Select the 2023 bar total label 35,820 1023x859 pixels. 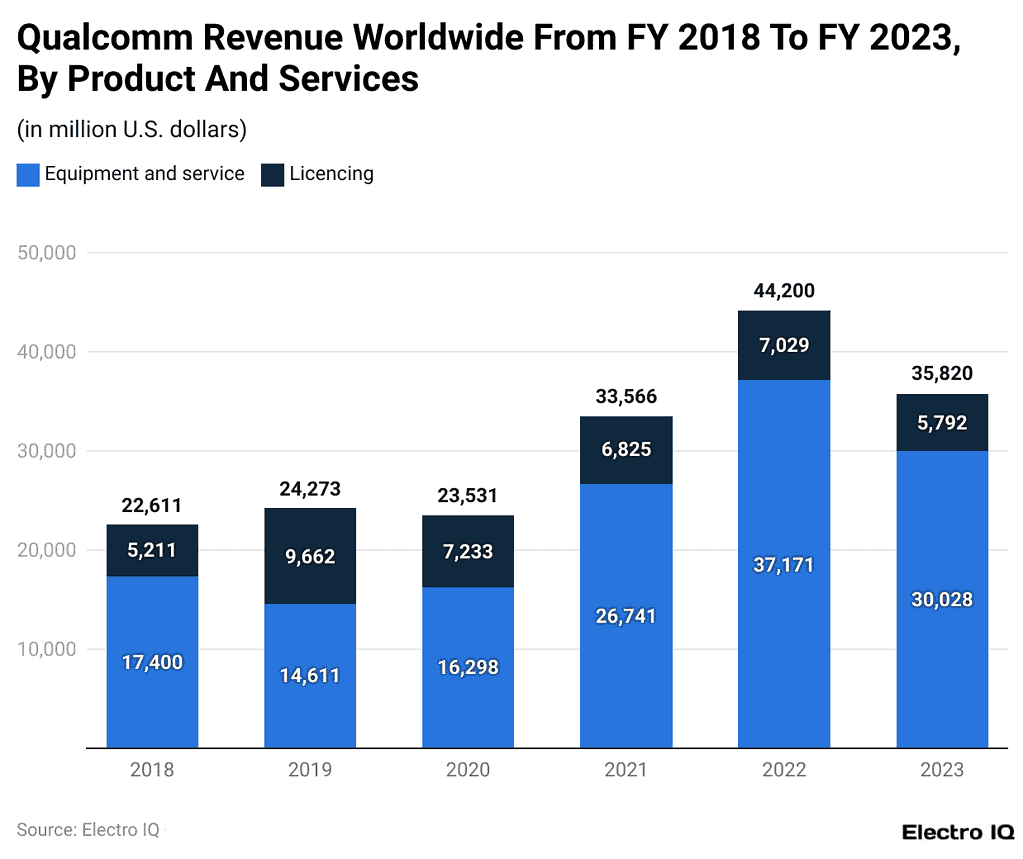942,373
